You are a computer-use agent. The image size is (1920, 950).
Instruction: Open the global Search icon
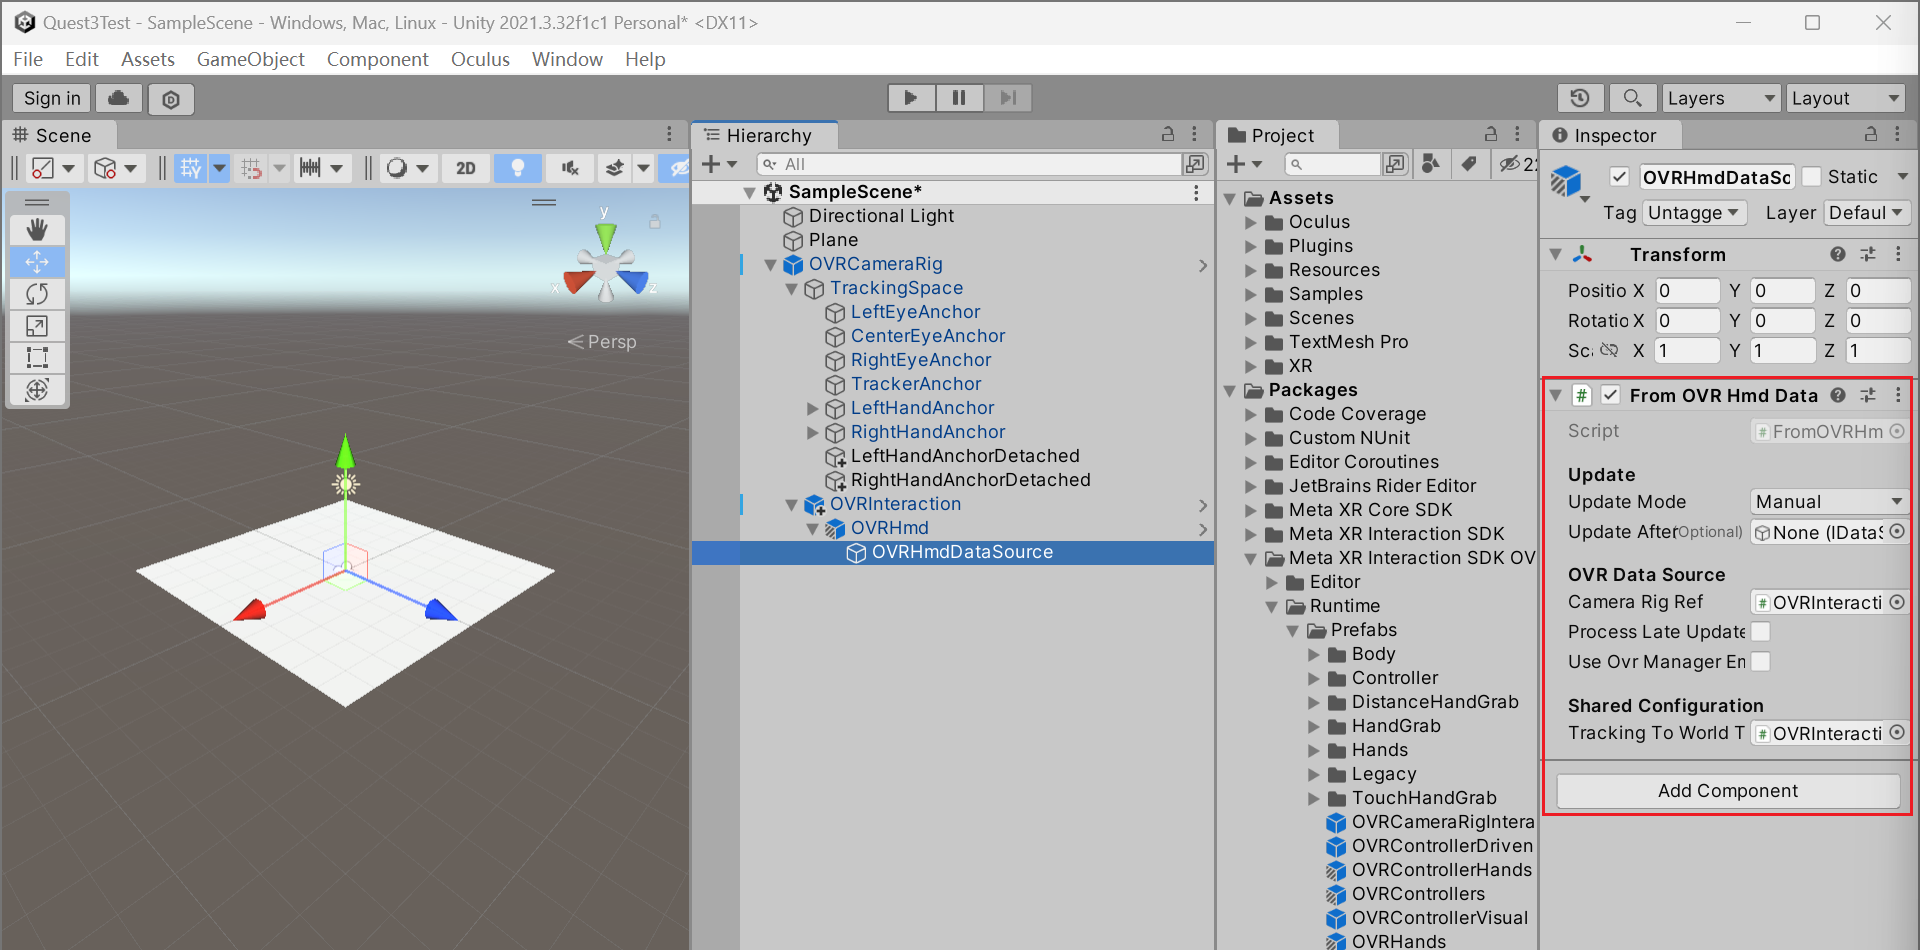pos(1632,98)
